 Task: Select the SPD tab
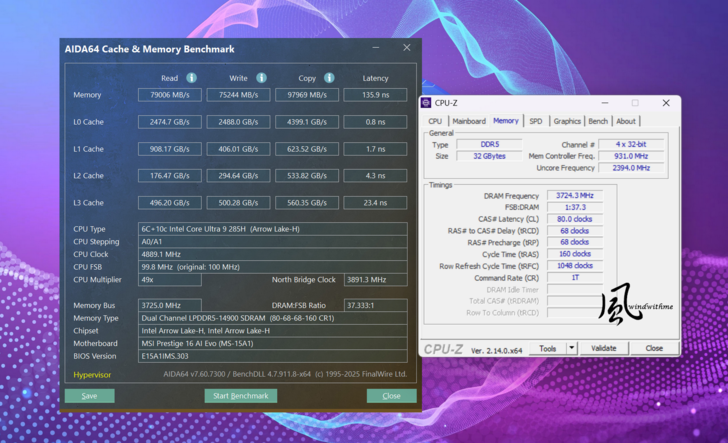point(536,121)
